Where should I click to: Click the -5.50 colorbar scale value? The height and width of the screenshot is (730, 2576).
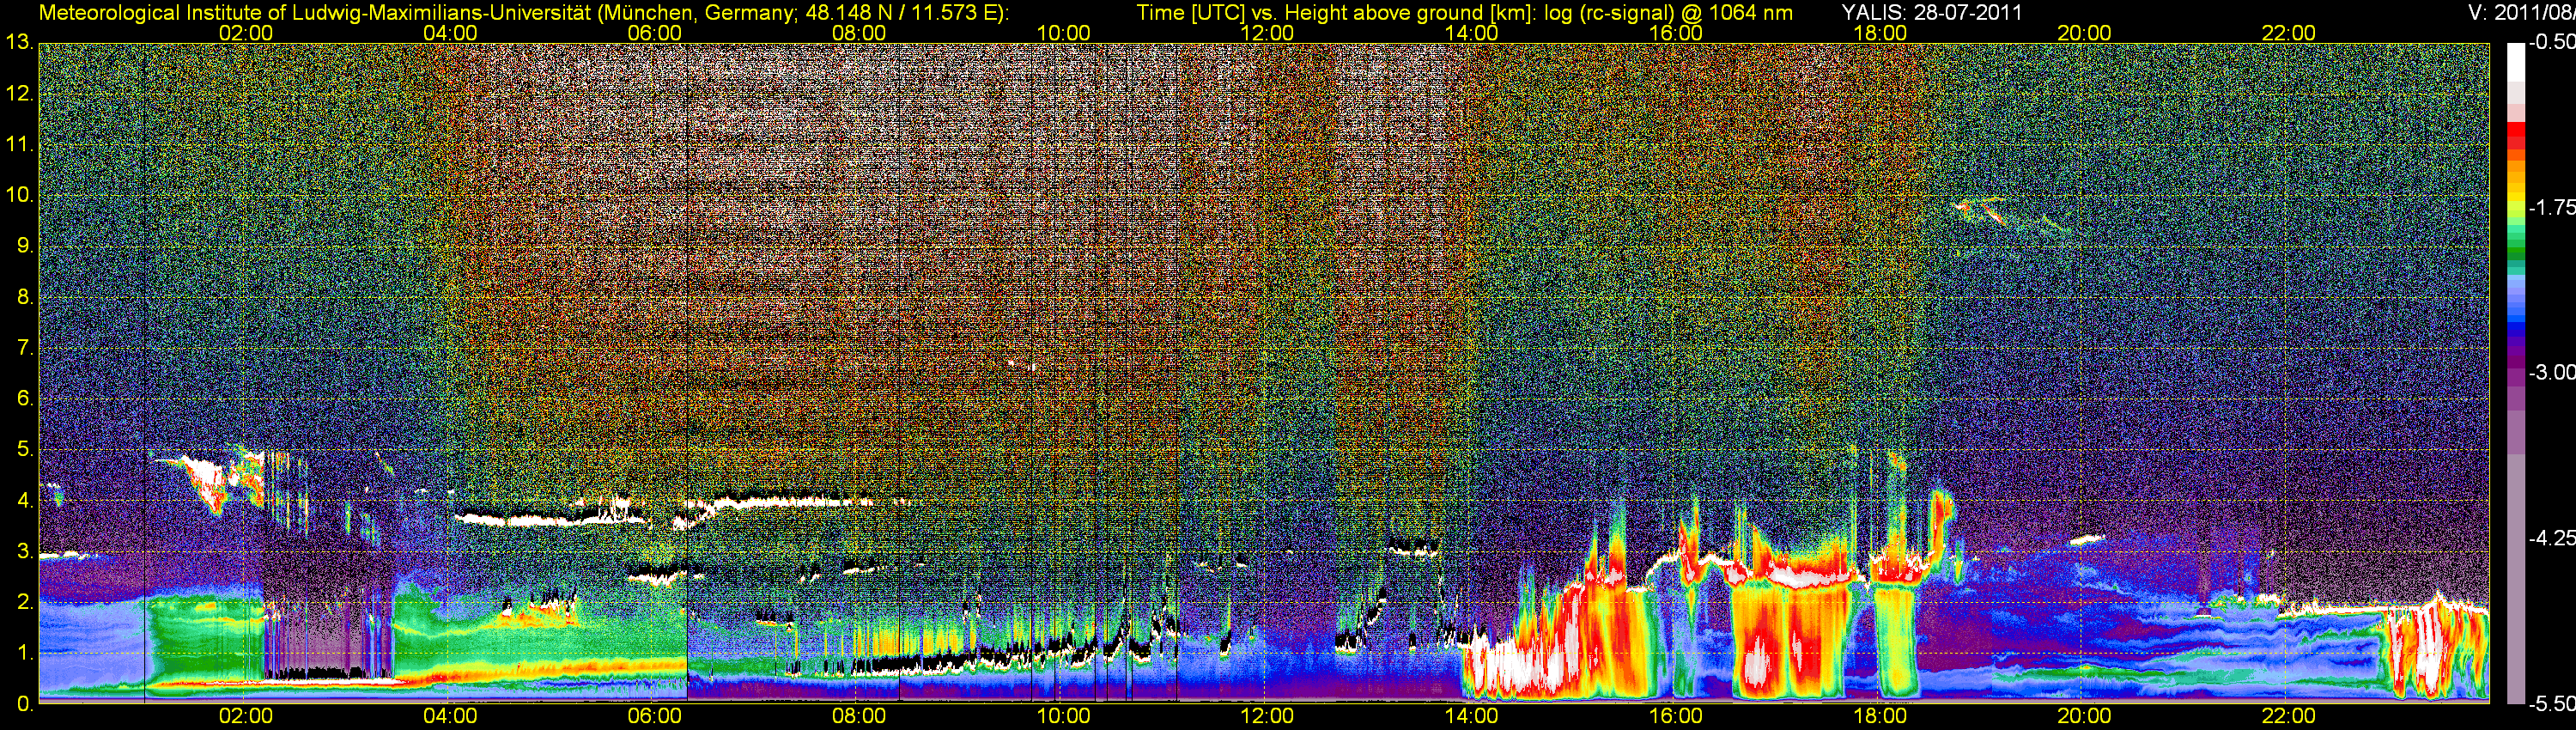[x=2550, y=704]
